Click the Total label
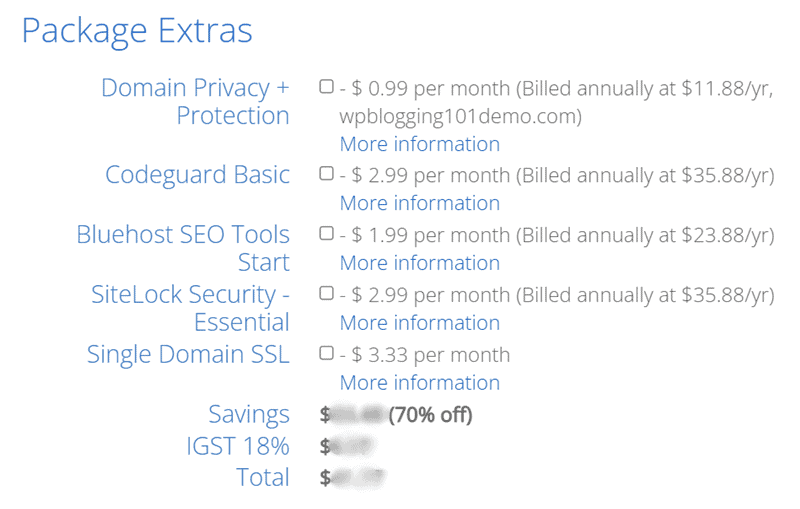The image size is (800, 509). click(x=263, y=477)
